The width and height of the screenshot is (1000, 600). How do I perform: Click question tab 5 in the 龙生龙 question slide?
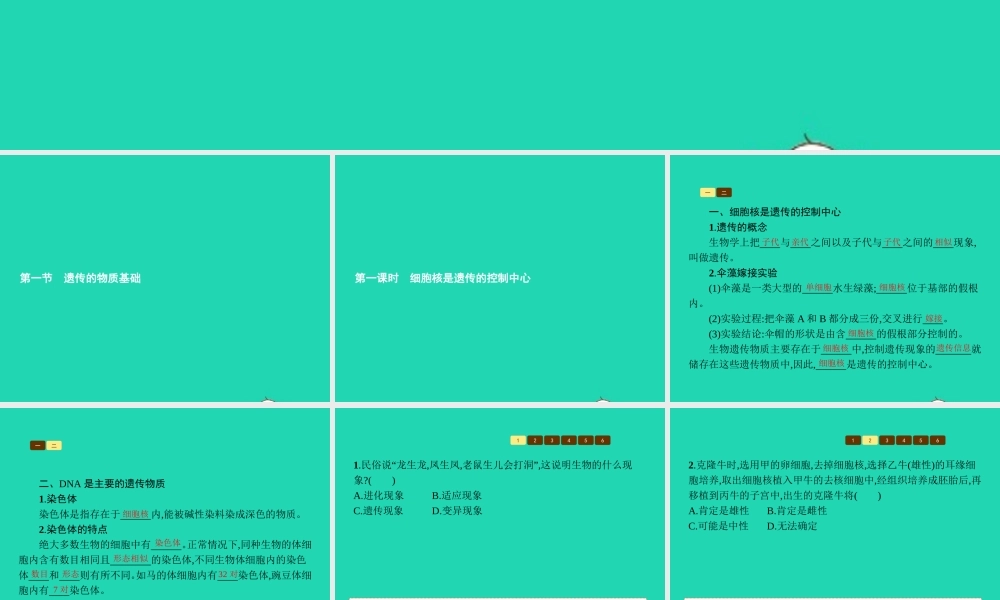pos(585,441)
